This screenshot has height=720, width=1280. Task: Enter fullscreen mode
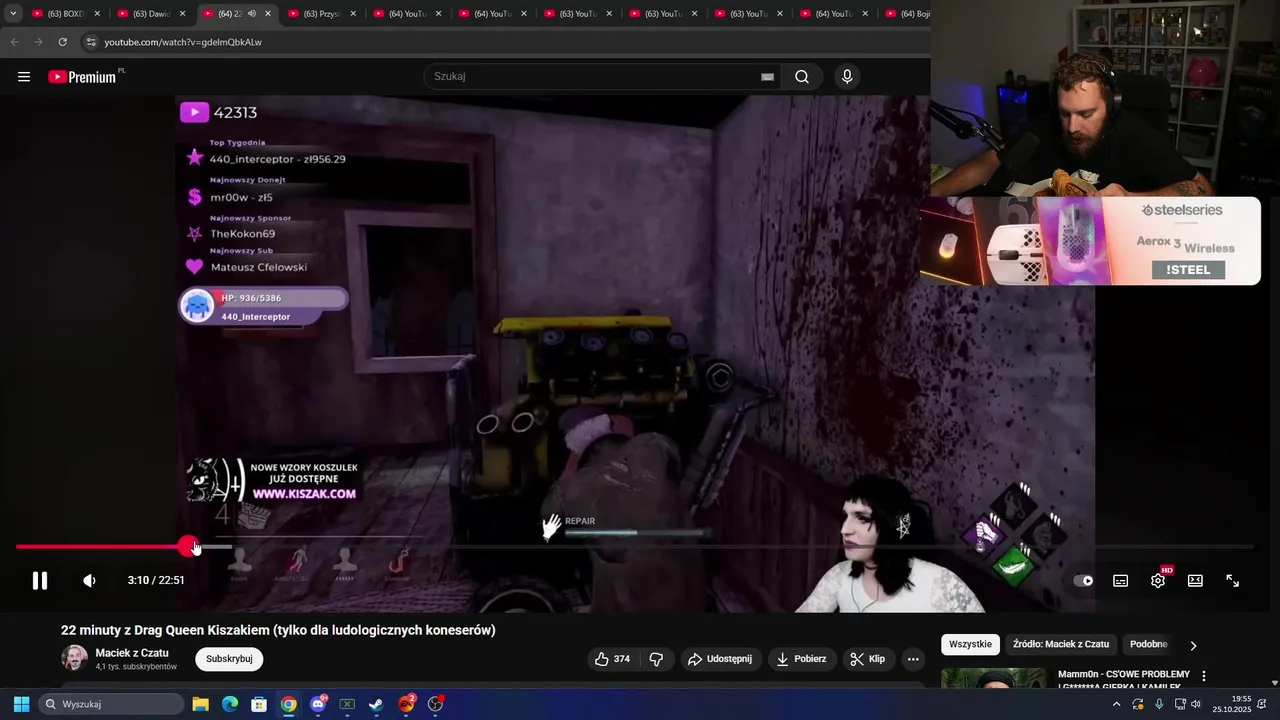coord(1233,580)
